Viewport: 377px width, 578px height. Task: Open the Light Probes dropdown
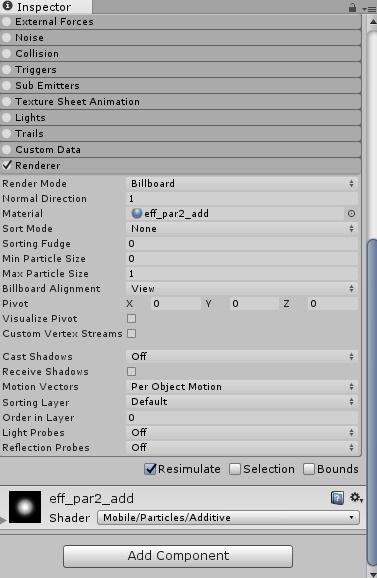[x=242, y=432]
